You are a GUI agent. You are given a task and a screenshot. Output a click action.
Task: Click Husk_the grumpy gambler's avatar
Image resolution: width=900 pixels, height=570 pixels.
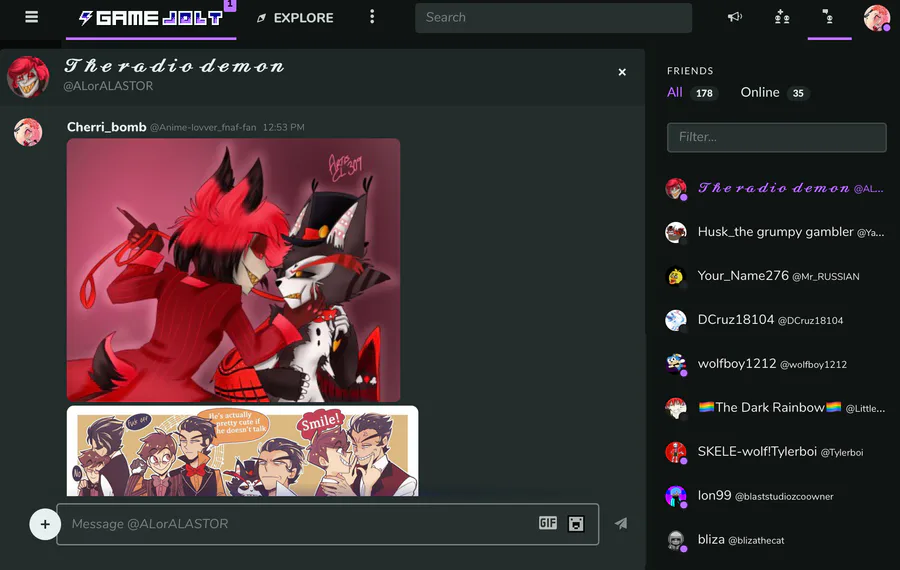coord(676,232)
